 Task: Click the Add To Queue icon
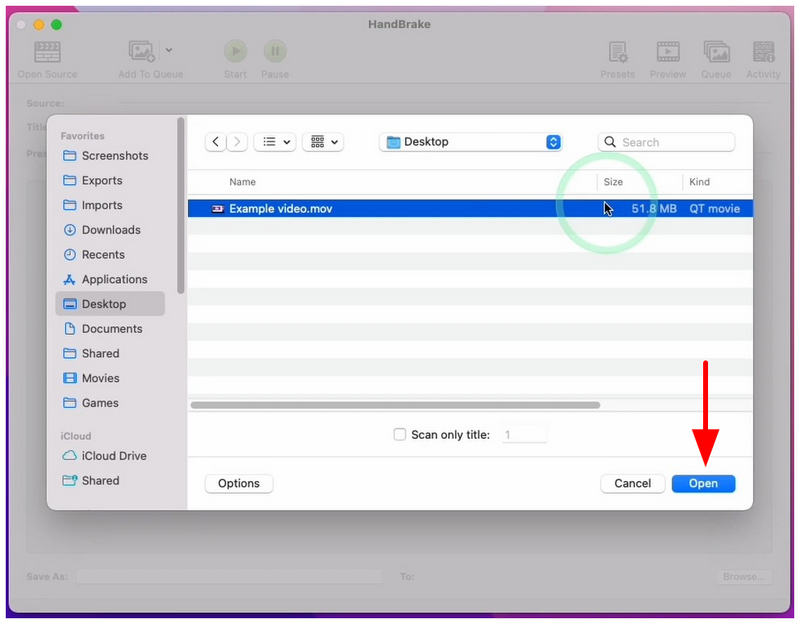click(141, 52)
